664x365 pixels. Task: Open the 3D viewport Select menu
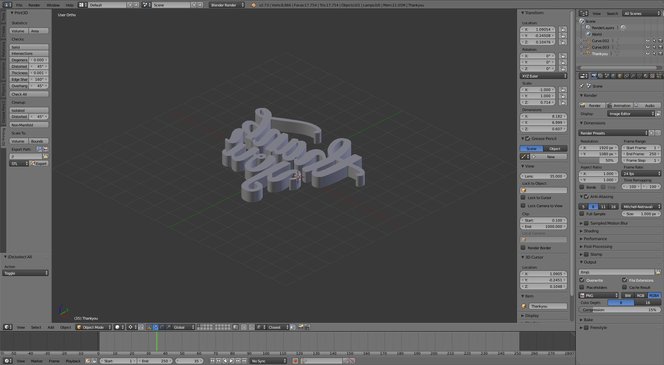click(36, 327)
